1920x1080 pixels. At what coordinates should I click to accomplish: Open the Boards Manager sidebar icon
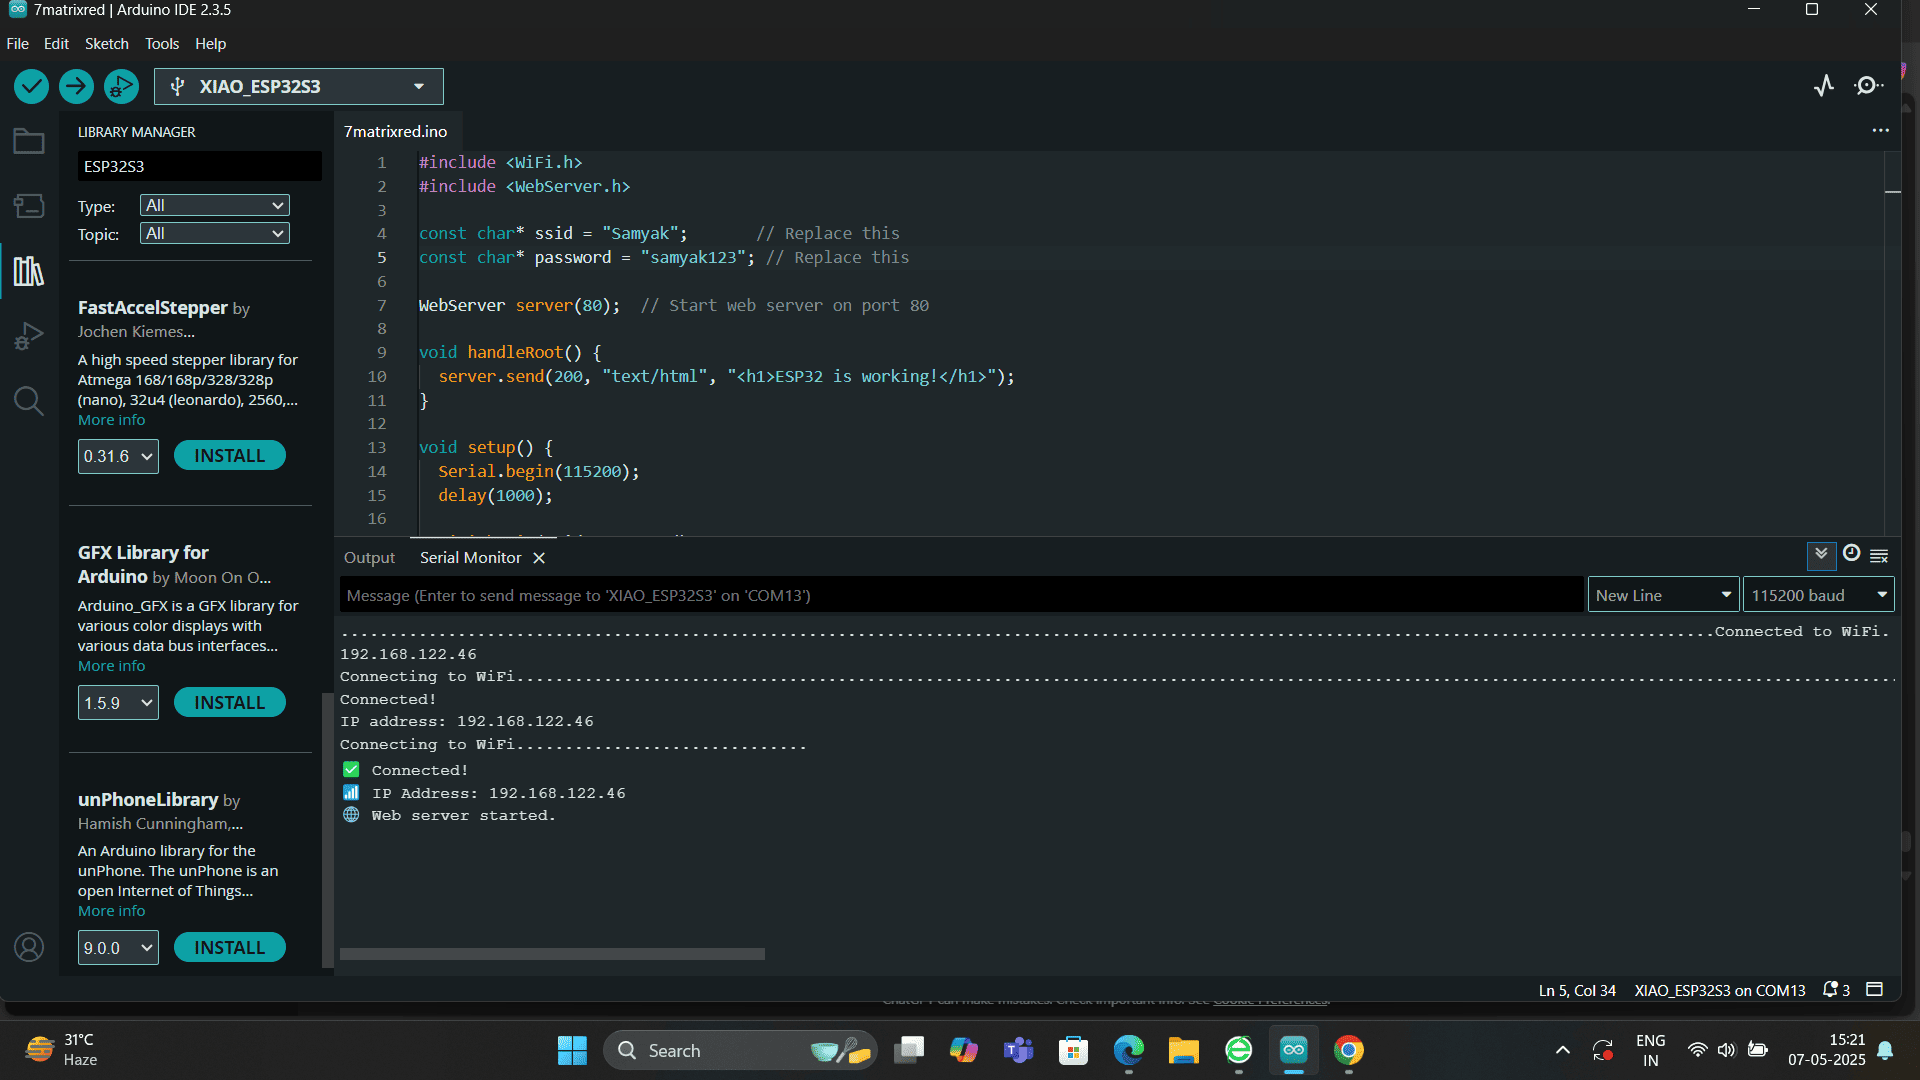click(x=28, y=206)
